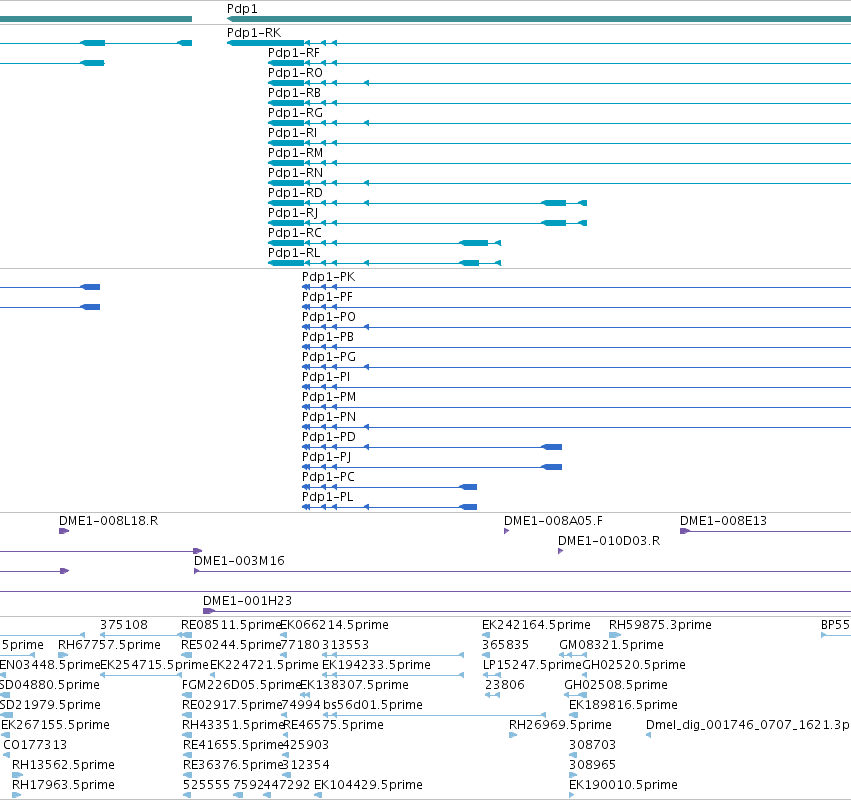The width and height of the screenshot is (851, 800).
Task: Click the EK267155.5prime EST label
Action: (x=55, y=725)
